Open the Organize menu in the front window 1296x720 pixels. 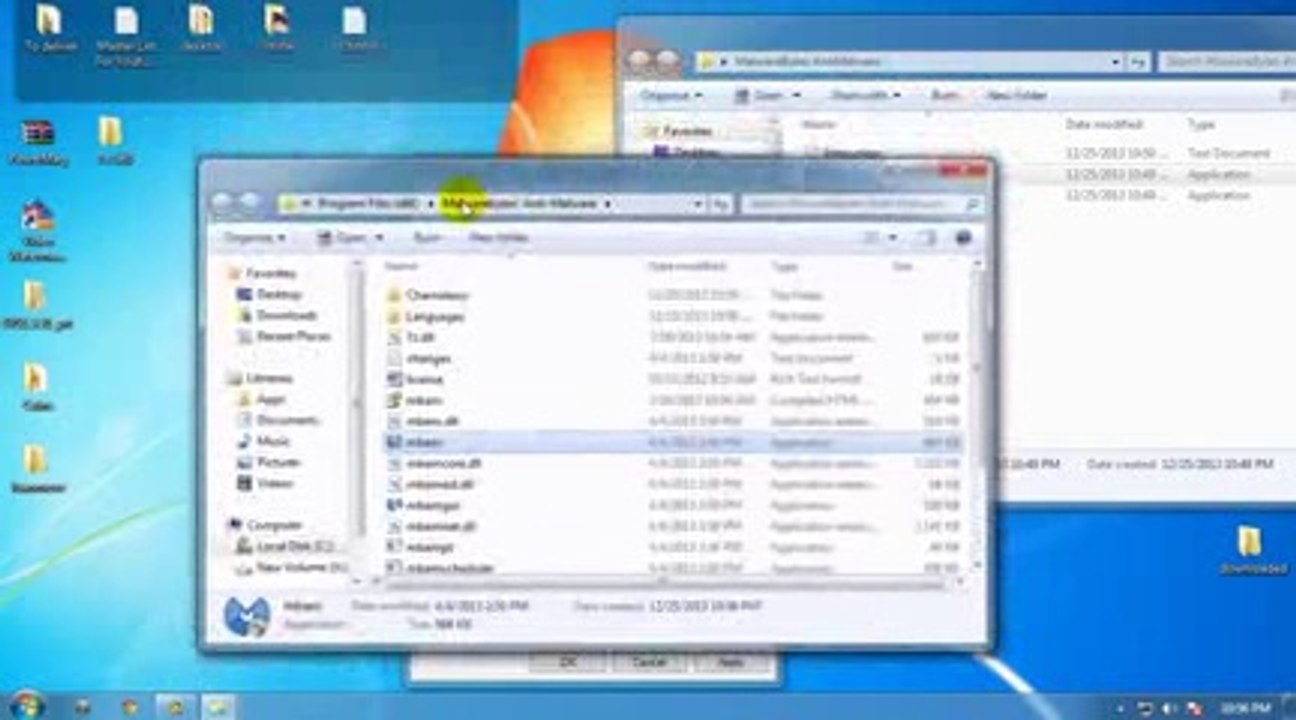click(x=254, y=238)
